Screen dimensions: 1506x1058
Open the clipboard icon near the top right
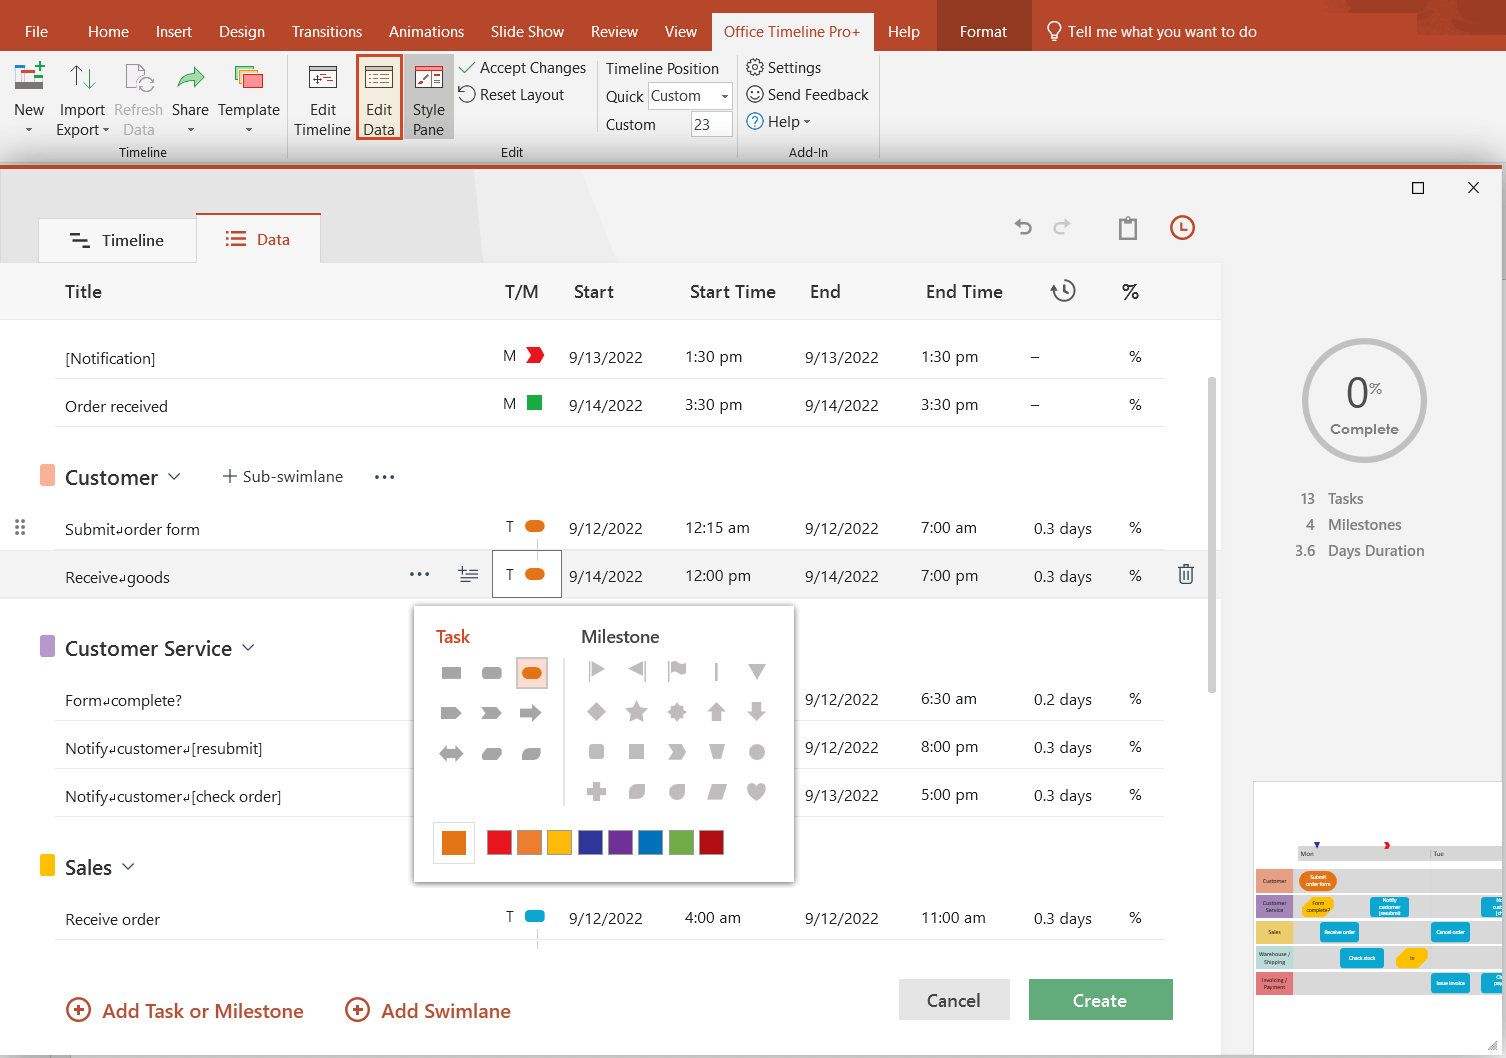pyautogui.click(x=1128, y=227)
